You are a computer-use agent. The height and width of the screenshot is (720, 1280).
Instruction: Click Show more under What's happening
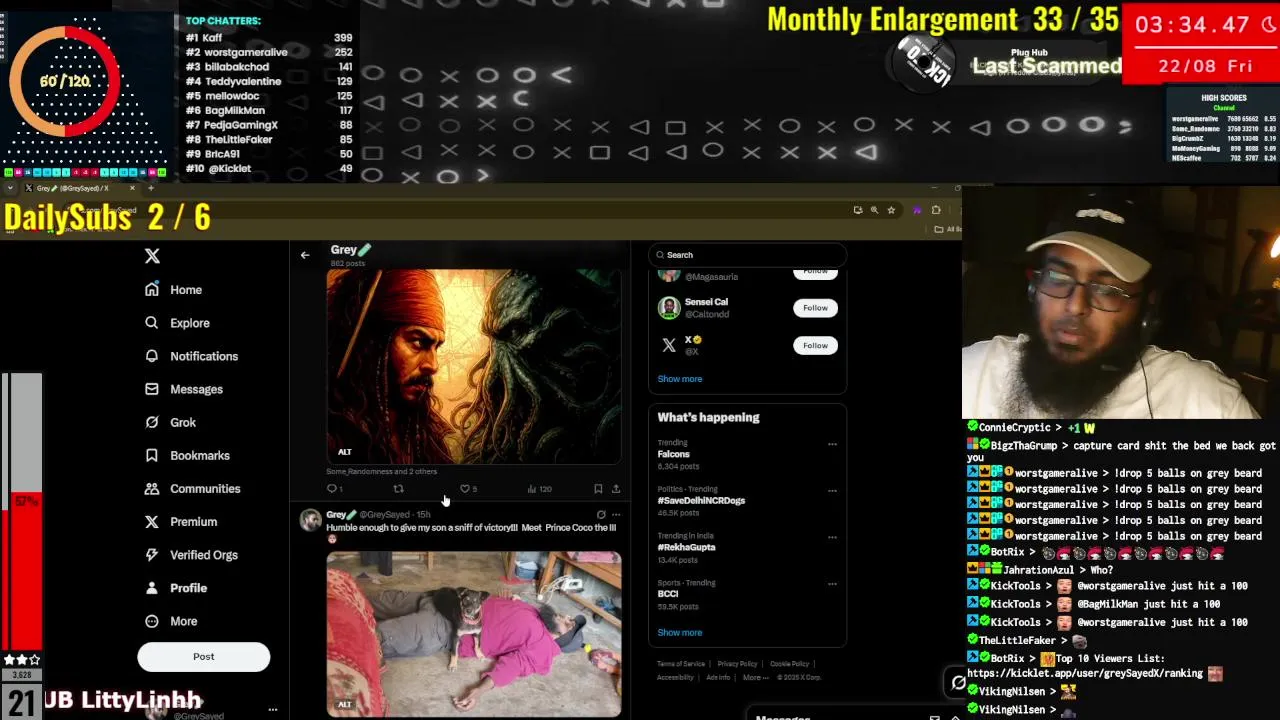[680, 633]
